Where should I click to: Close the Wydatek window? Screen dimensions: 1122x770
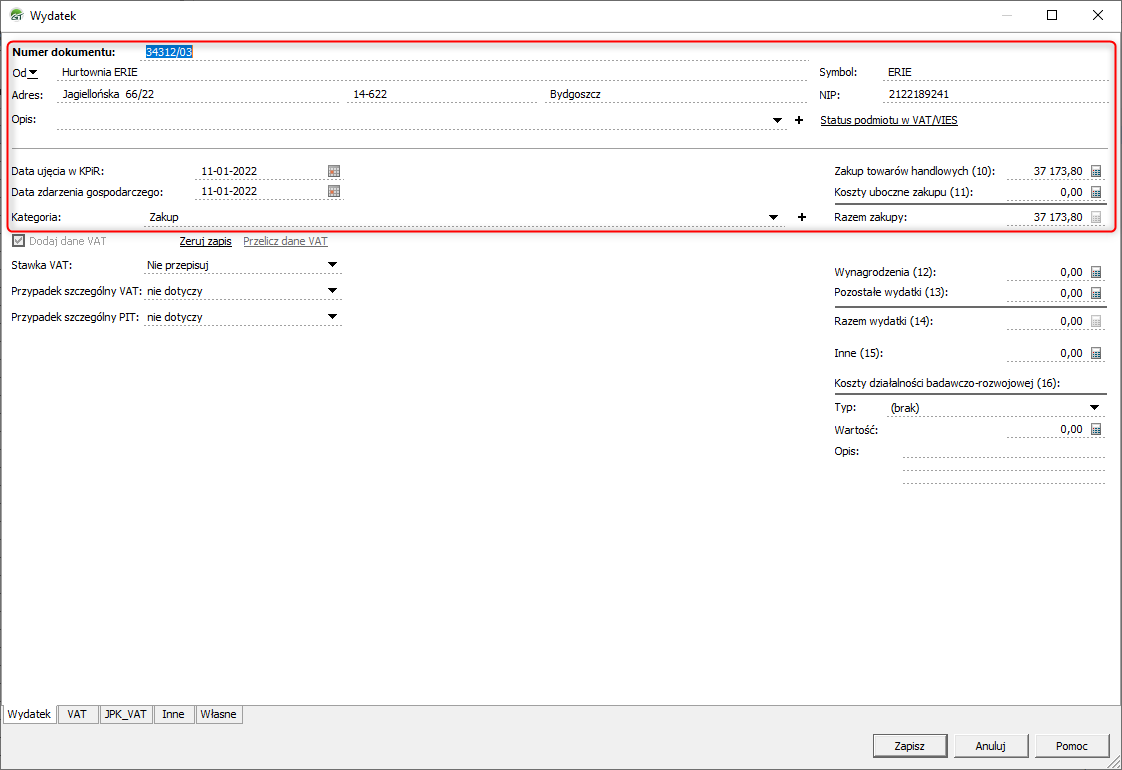coord(1098,15)
